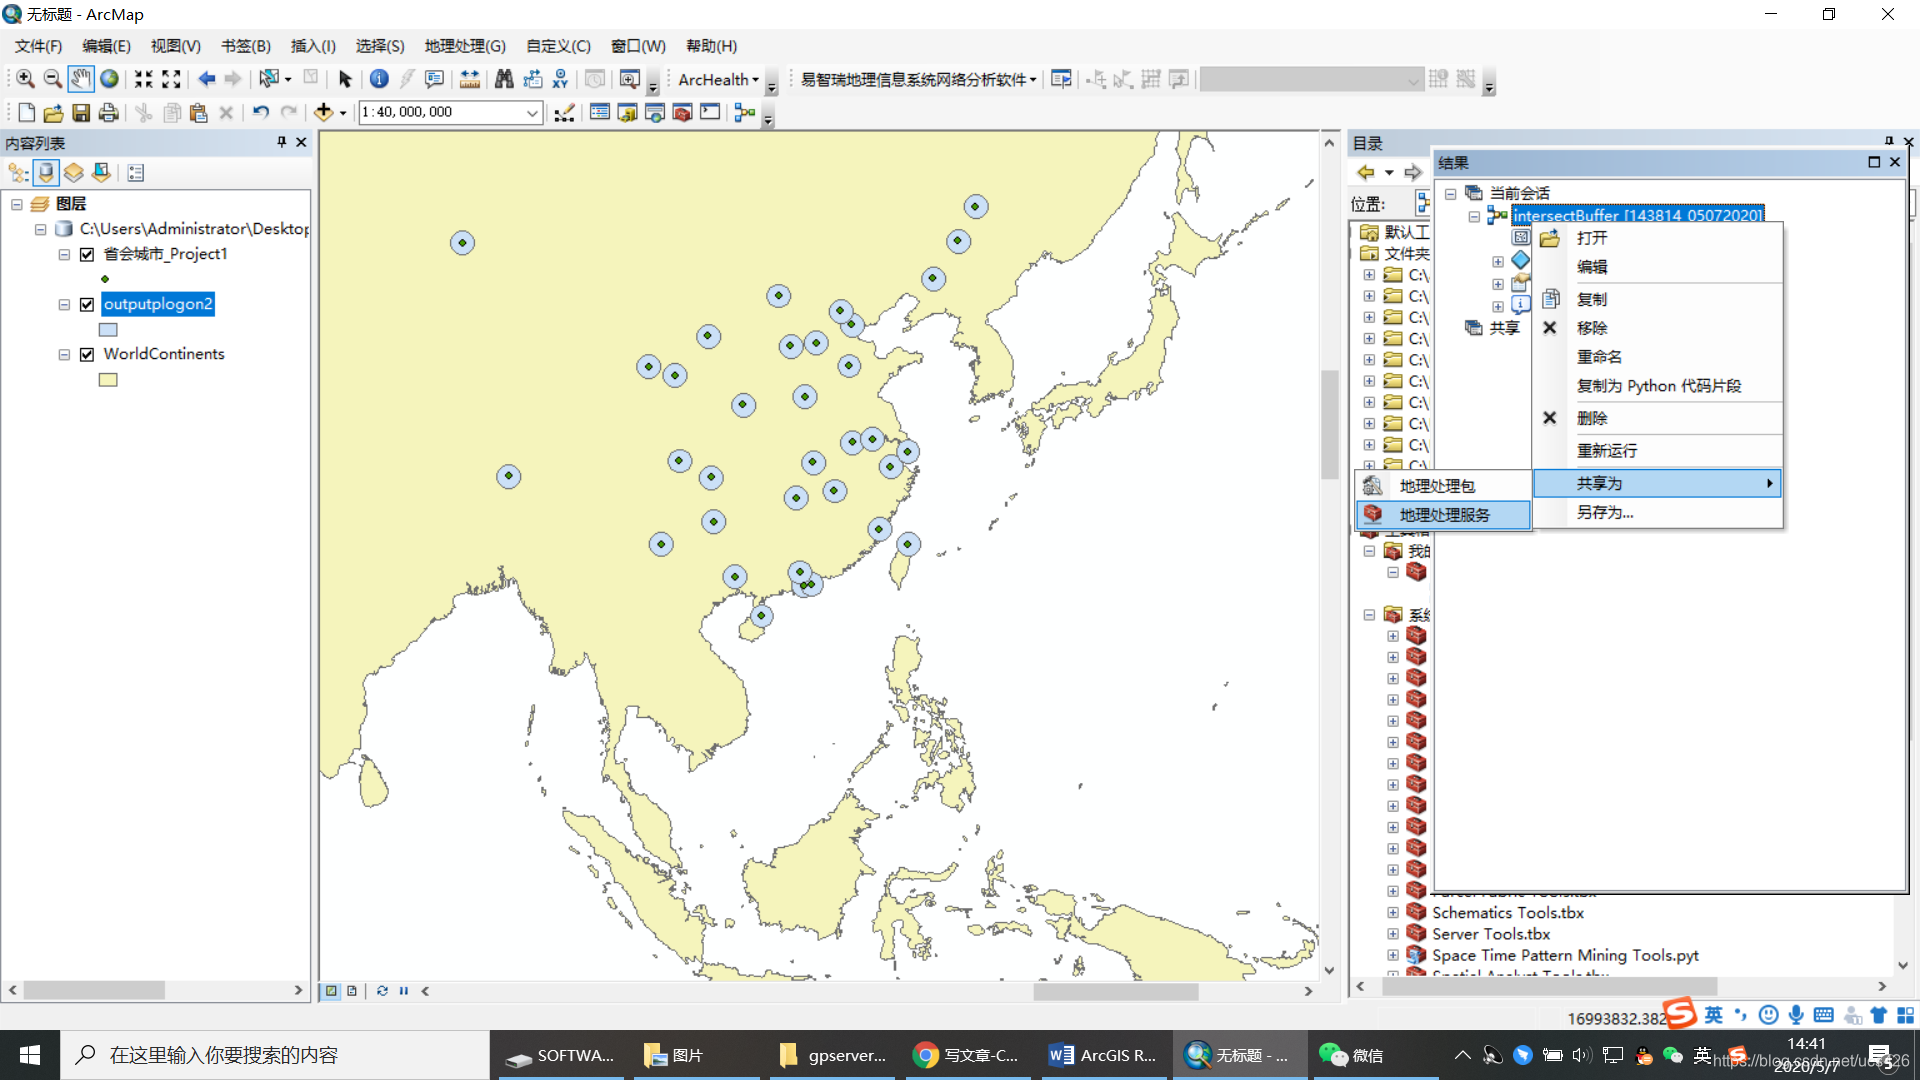The height and width of the screenshot is (1080, 1920).
Task: Click the WorldContinents layer color swatch
Action: pos(107,379)
